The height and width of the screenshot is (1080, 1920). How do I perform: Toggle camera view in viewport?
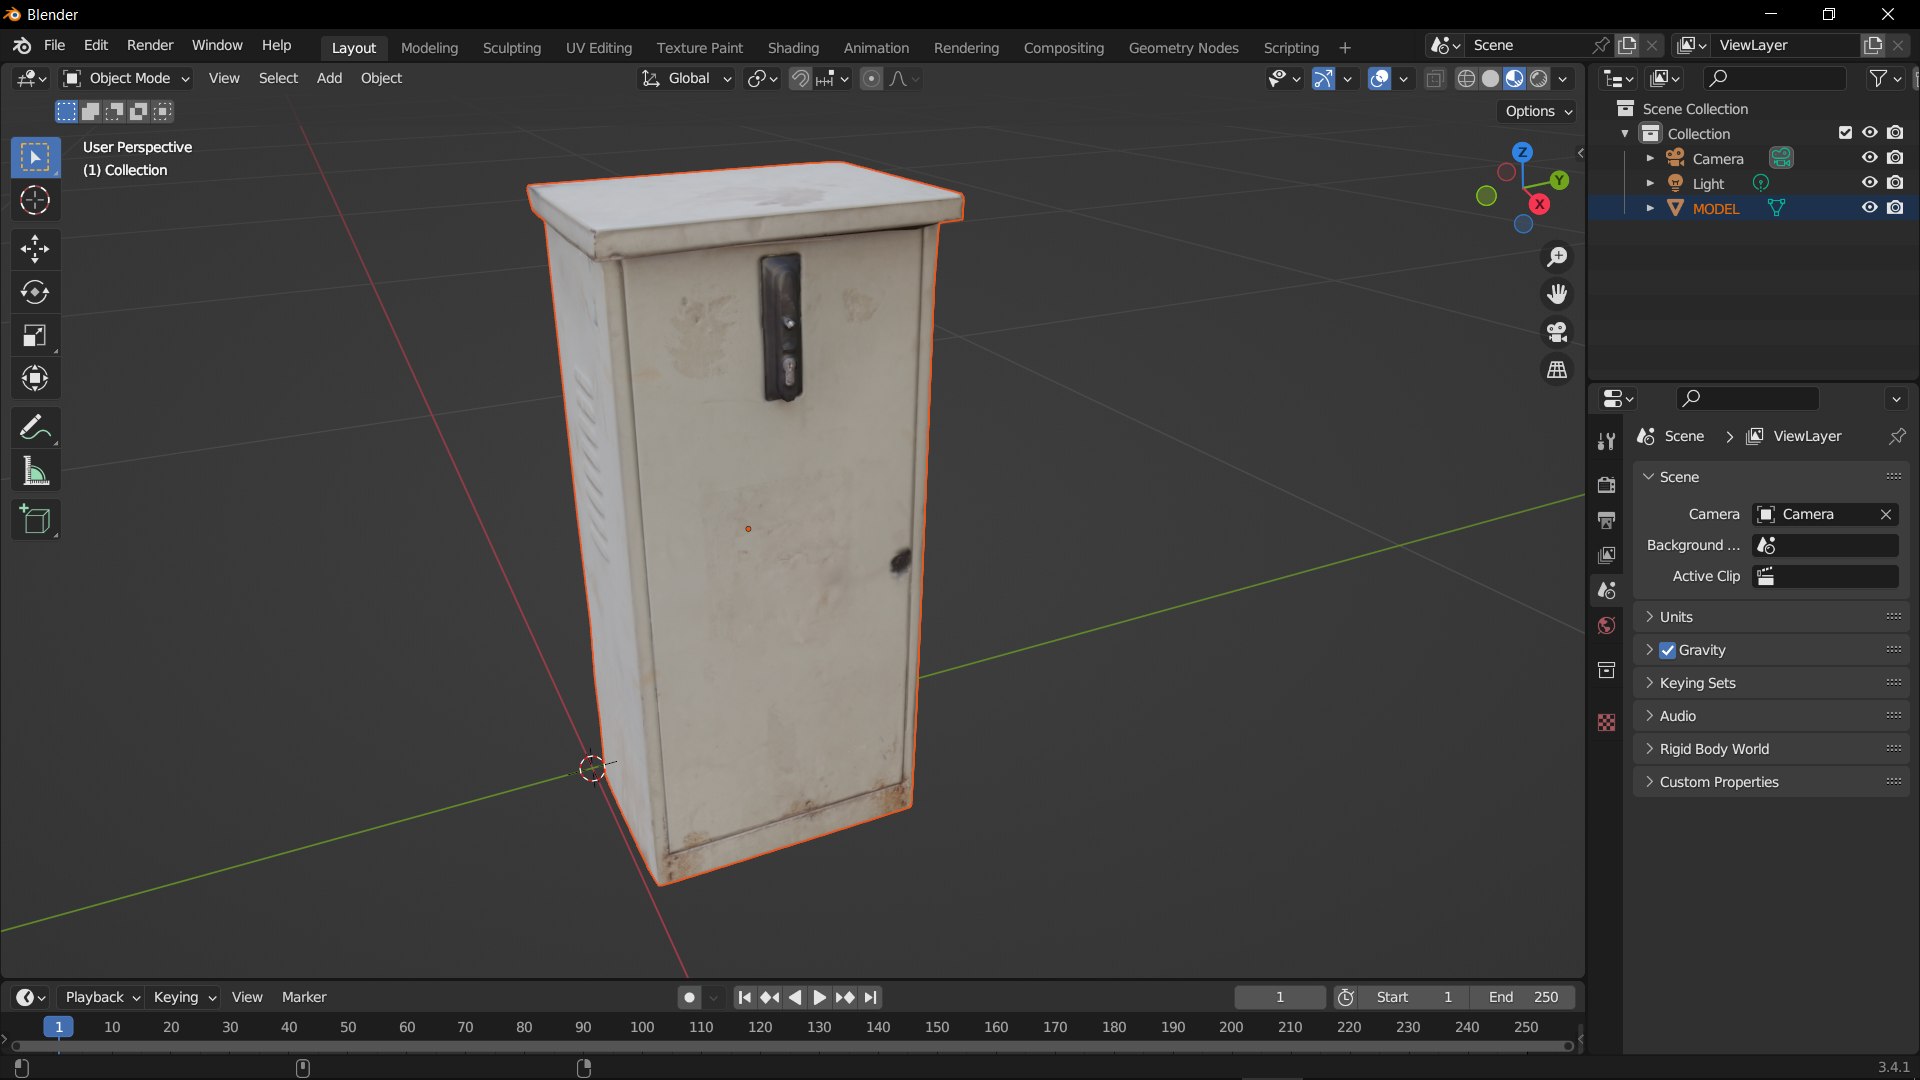[1557, 332]
